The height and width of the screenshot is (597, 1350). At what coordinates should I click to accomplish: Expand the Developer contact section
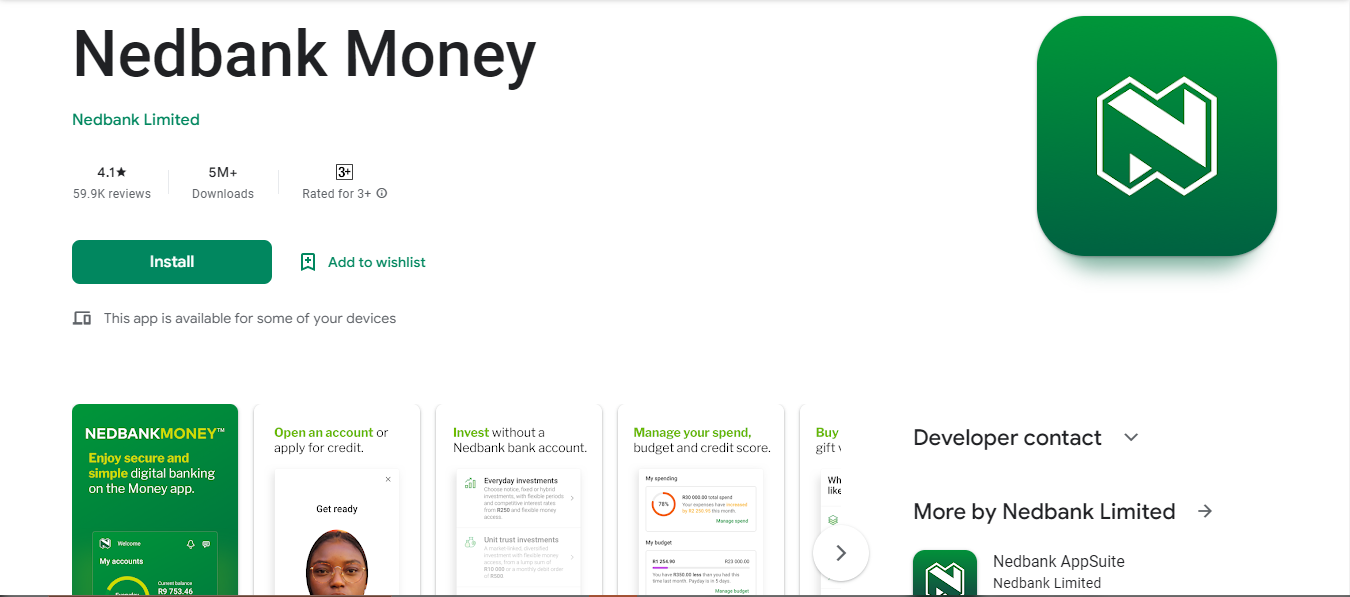[x=1006, y=437]
